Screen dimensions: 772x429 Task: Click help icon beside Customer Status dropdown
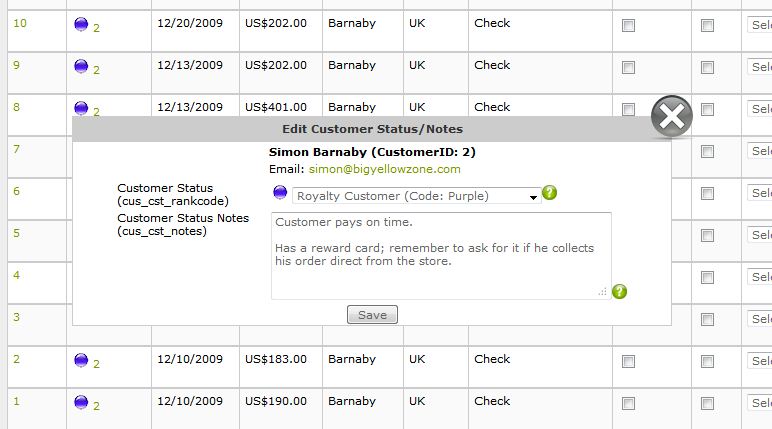tap(549, 193)
